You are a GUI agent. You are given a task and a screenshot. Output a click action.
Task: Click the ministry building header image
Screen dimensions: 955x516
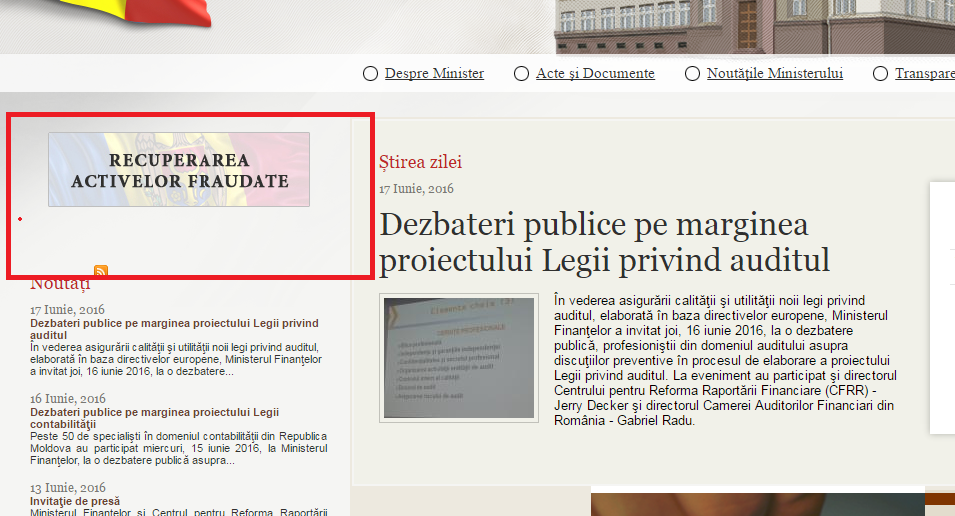coord(754,27)
